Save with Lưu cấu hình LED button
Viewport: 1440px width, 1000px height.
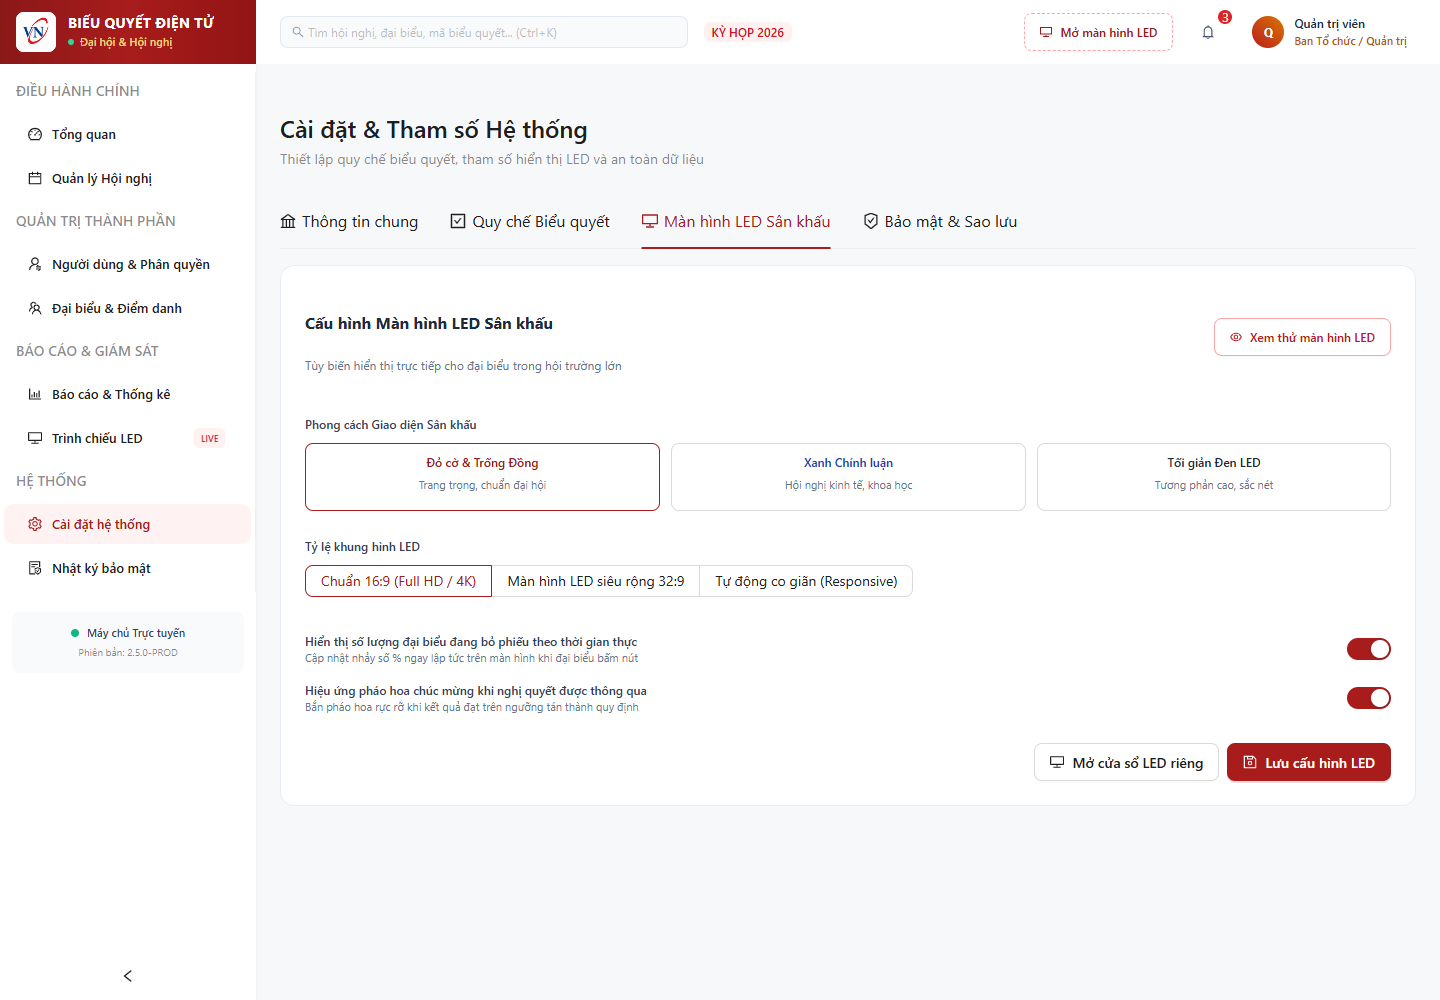1309,762
